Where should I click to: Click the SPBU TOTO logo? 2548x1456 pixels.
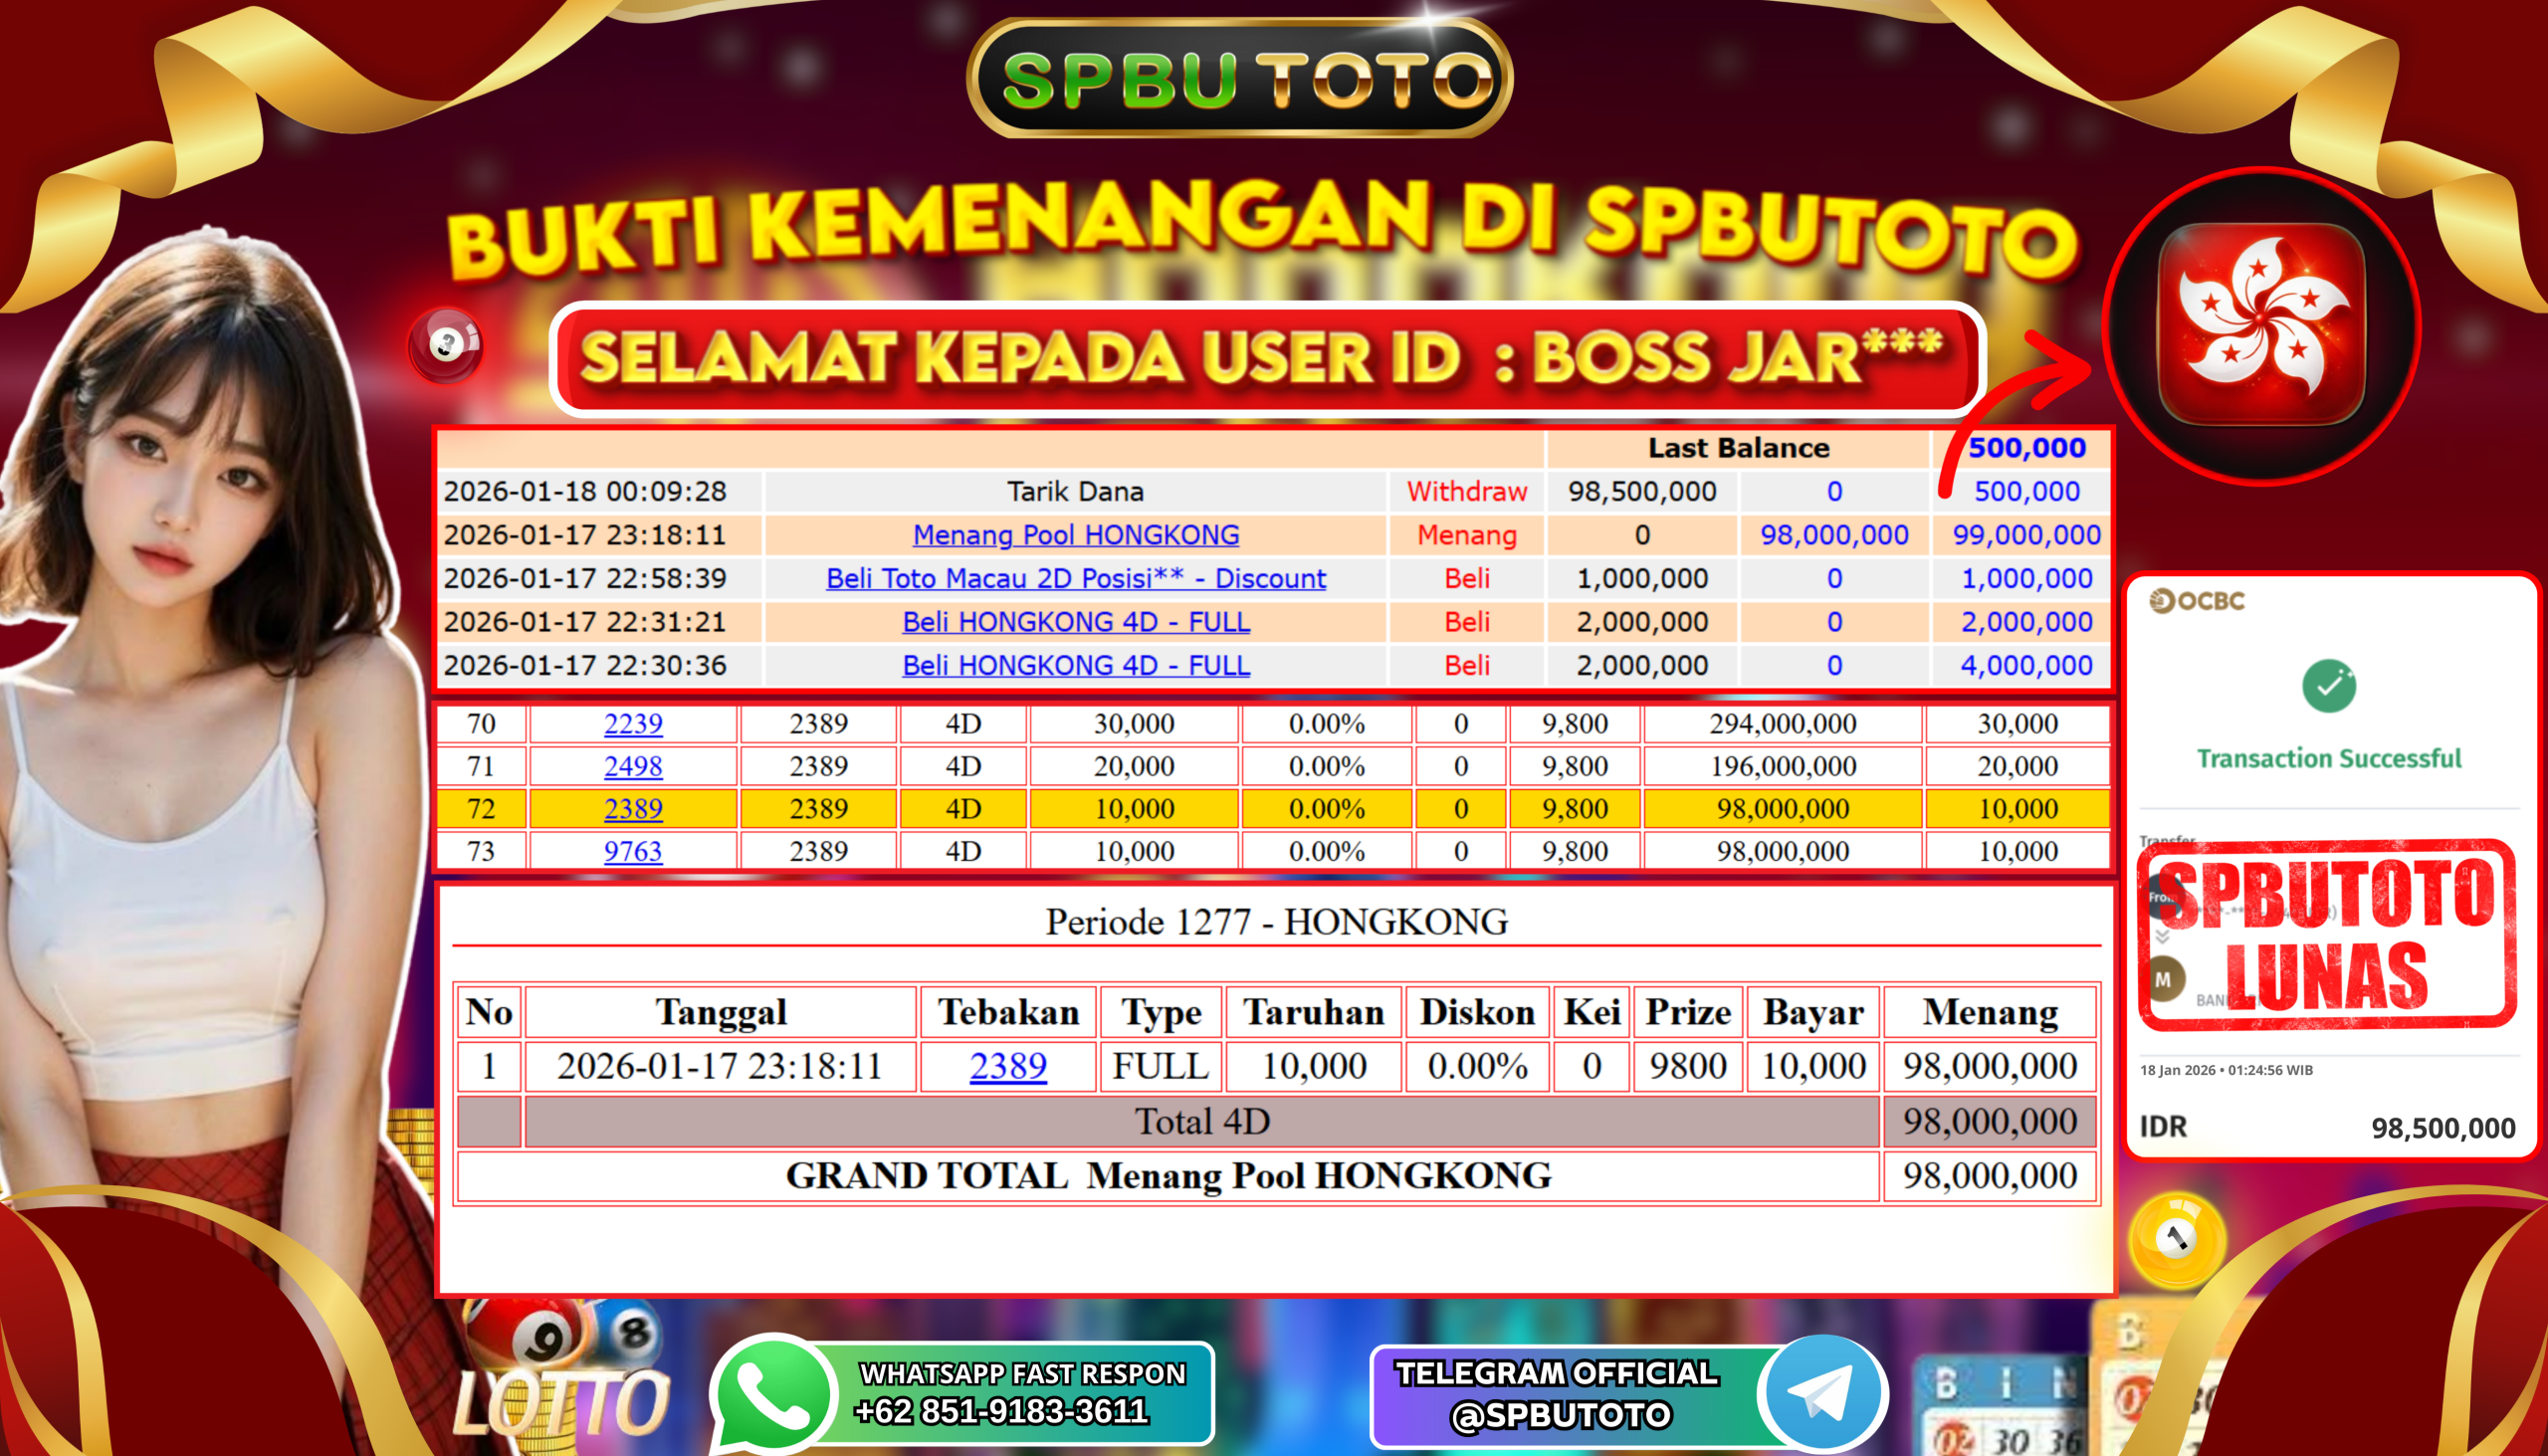pos(1240,78)
